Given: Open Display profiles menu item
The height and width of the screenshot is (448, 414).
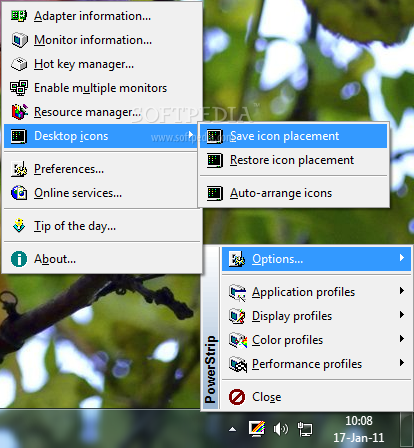Looking at the screenshot, I should pos(316,316).
